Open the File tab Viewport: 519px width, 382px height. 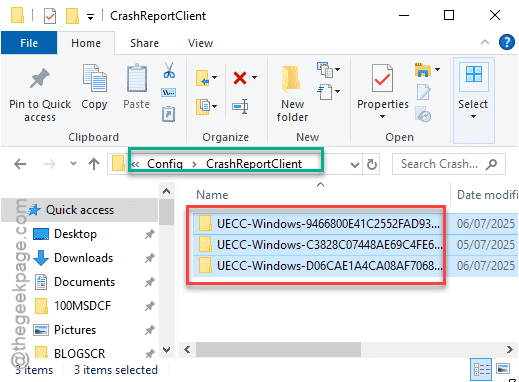29,43
